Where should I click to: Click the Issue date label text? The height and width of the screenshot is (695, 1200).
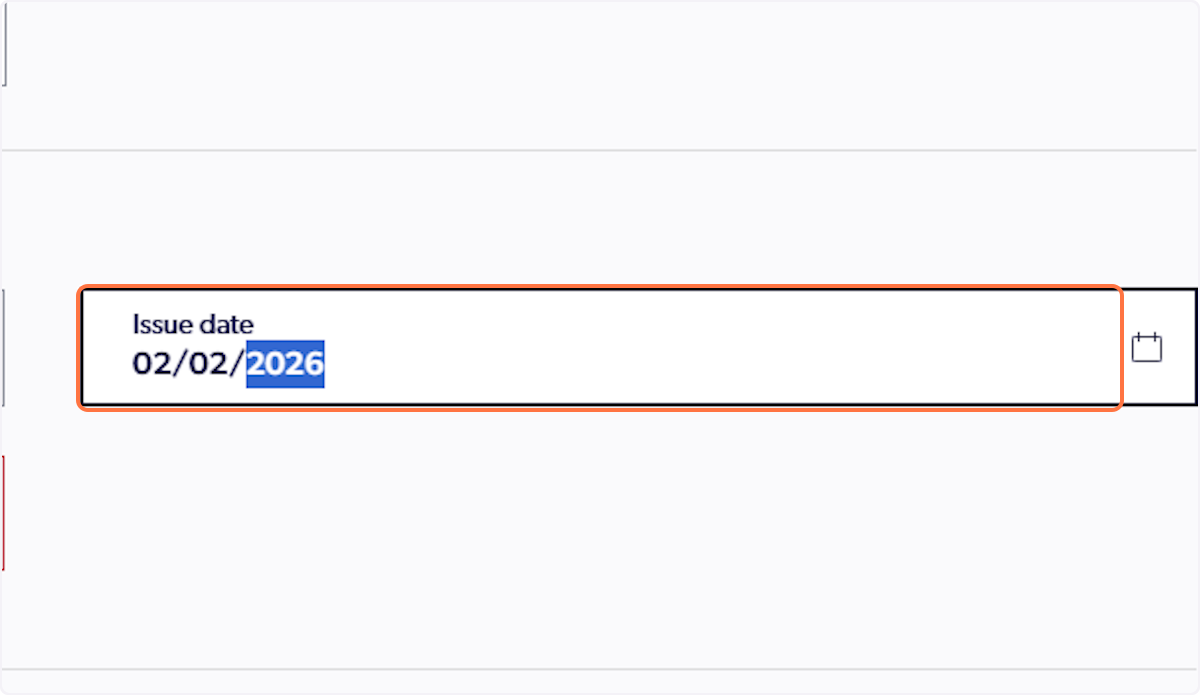point(193,324)
